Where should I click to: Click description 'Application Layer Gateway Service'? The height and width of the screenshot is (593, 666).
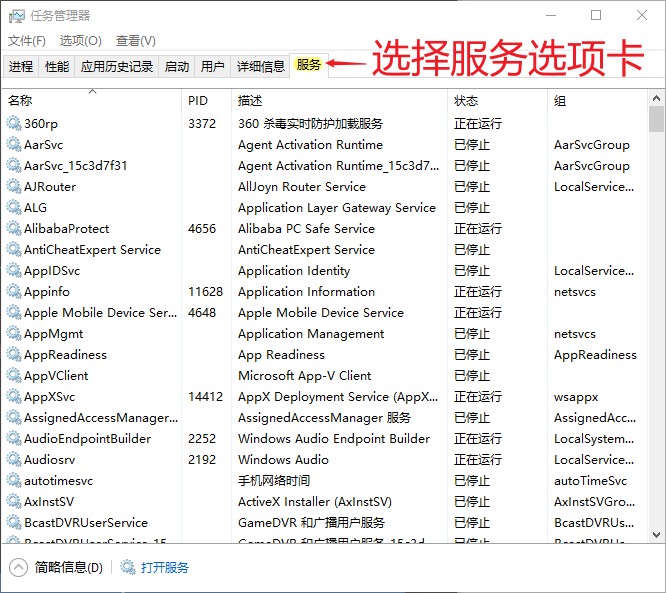click(337, 208)
